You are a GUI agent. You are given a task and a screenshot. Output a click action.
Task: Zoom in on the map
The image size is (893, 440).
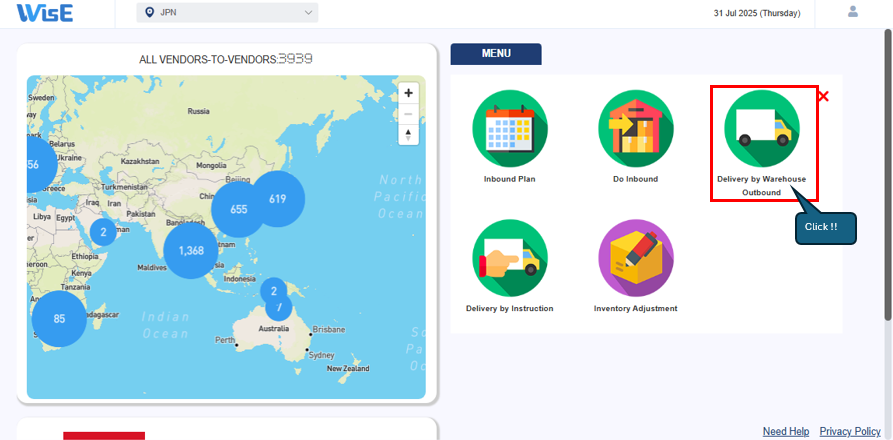point(408,93)
